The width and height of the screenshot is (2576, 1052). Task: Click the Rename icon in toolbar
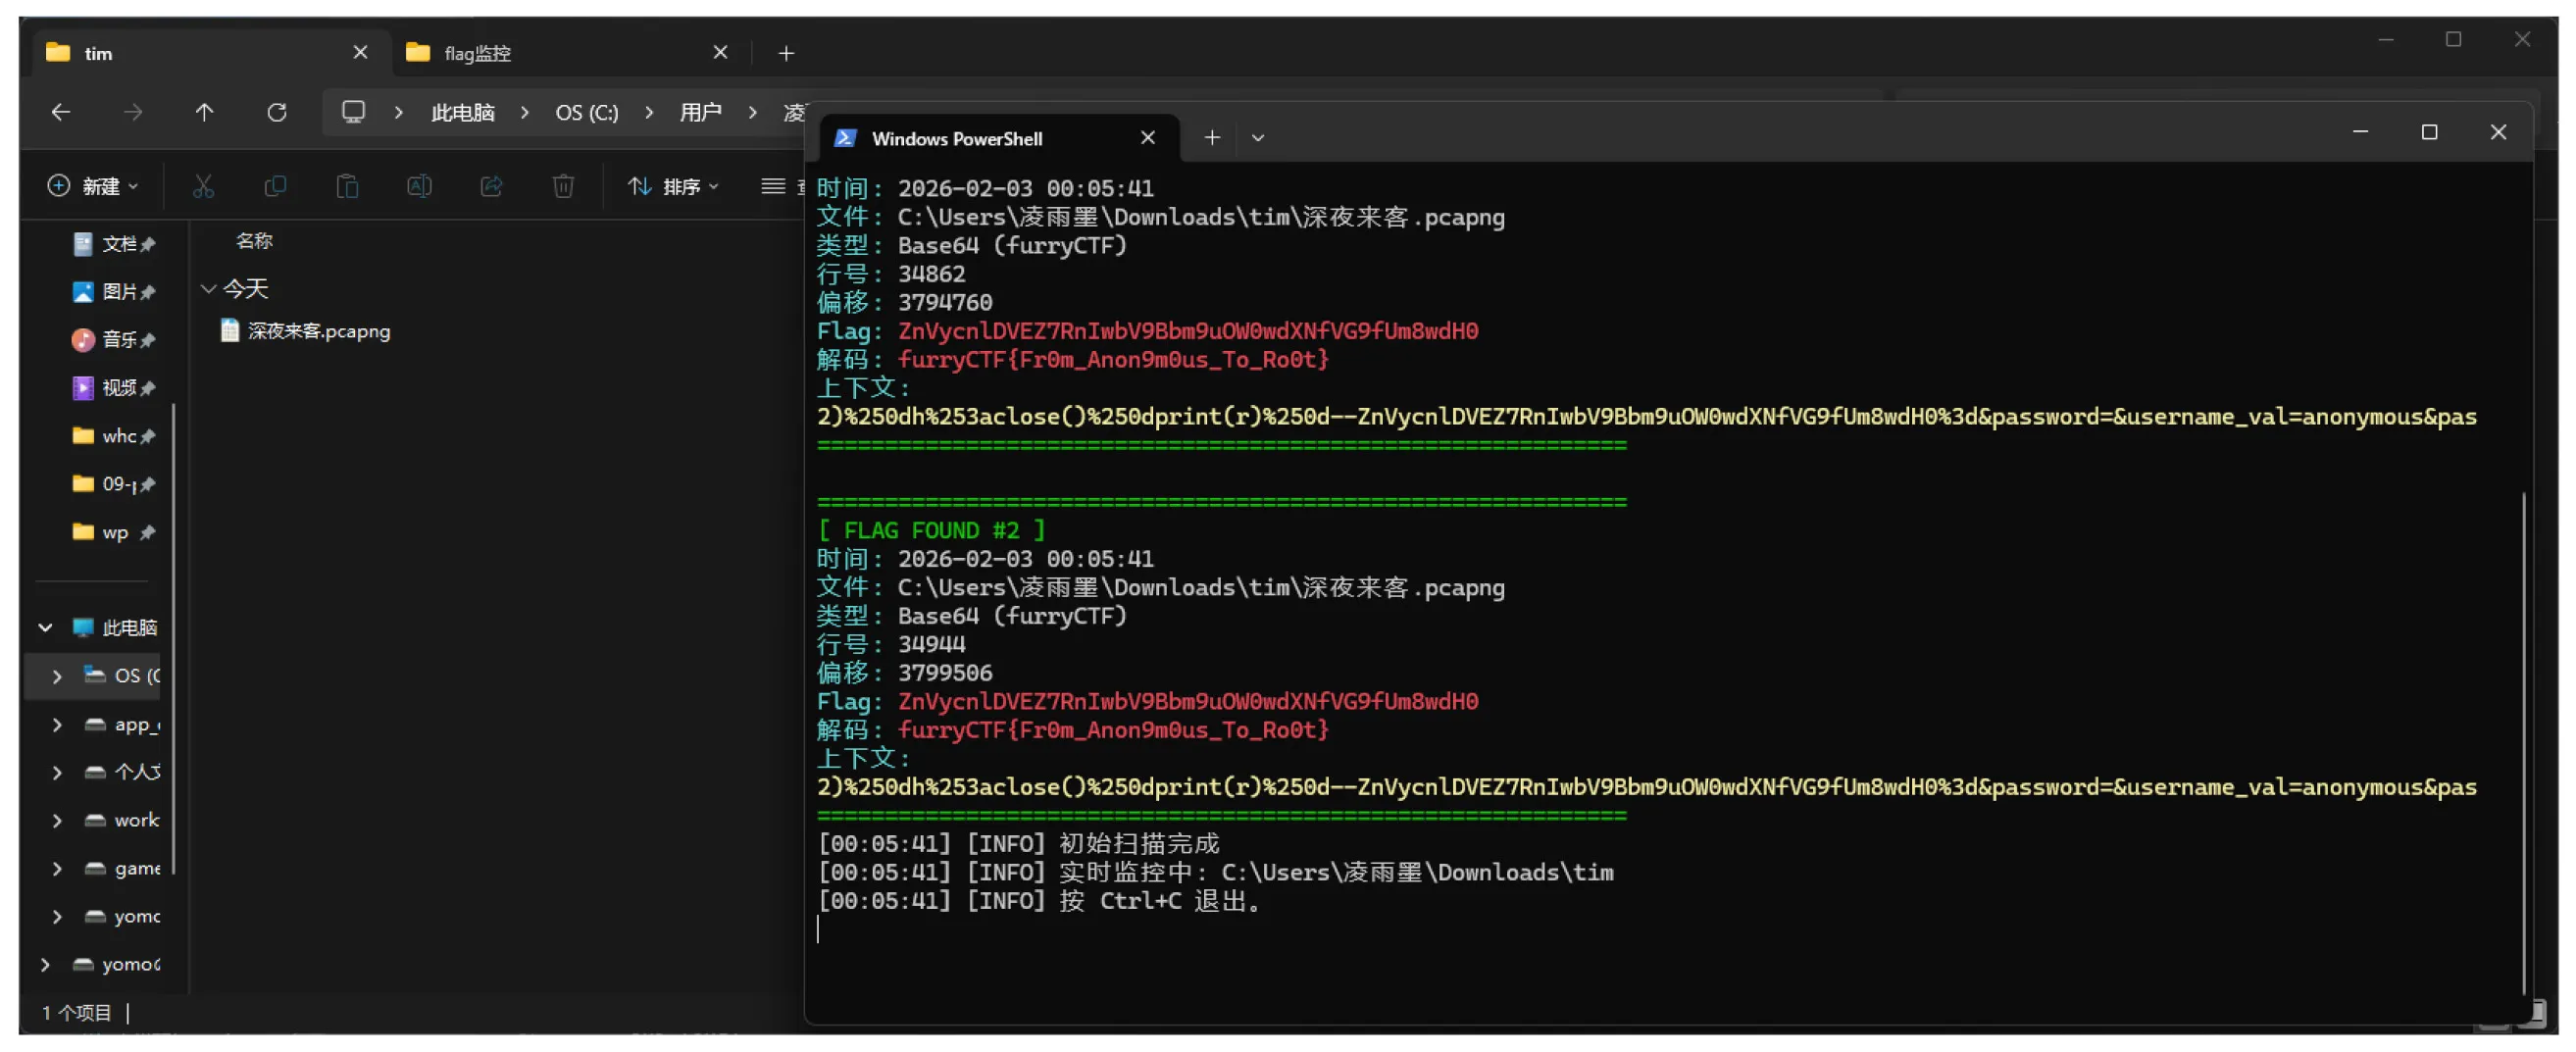point(419,186)
